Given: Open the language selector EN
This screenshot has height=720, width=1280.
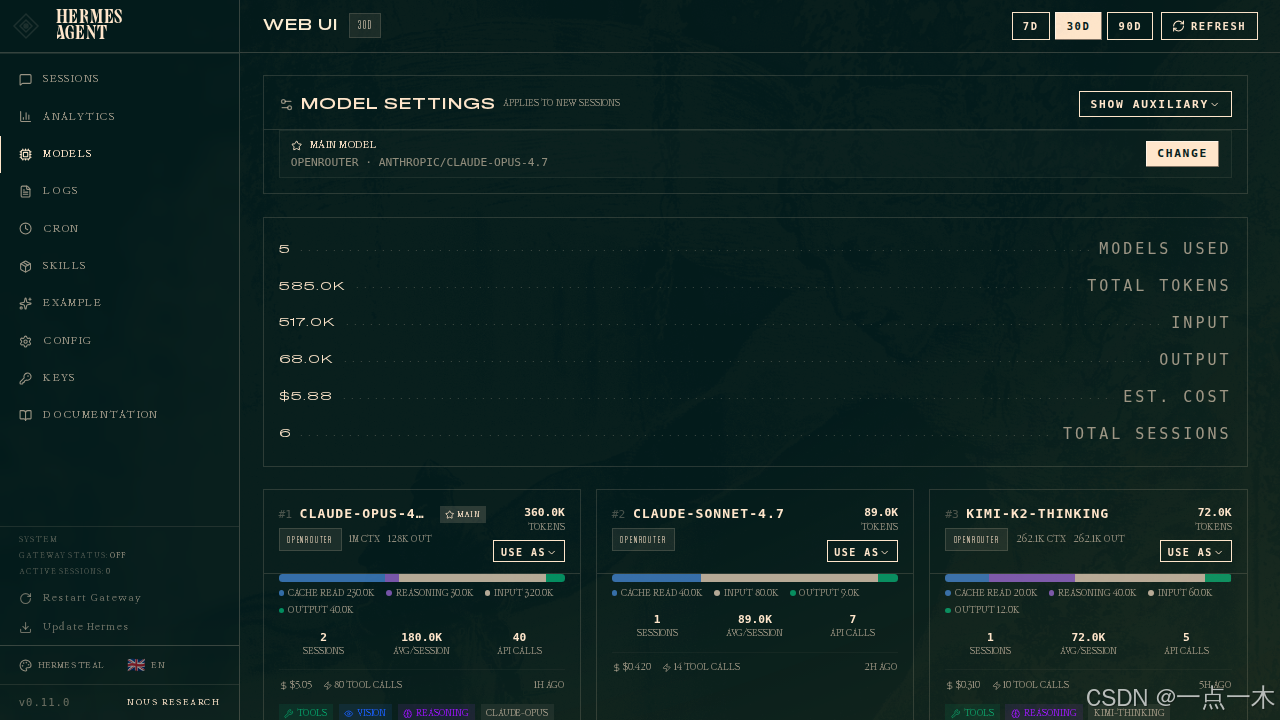Looking at the screenshot, I should tap(147, 665).
